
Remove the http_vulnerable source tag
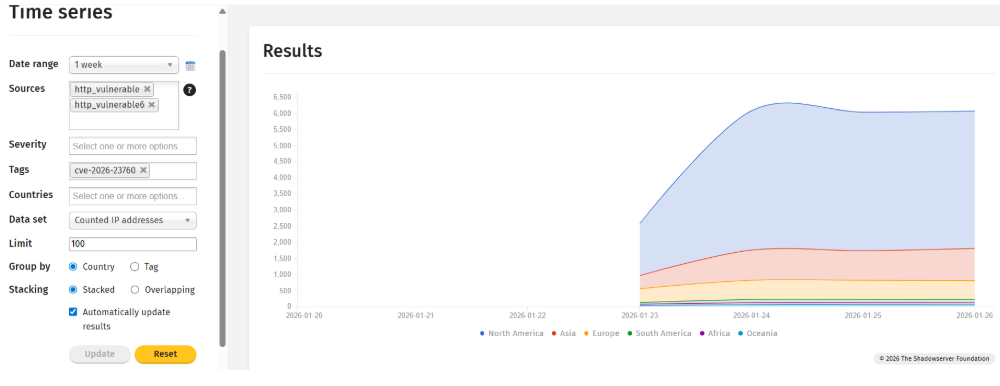point(147,89)
